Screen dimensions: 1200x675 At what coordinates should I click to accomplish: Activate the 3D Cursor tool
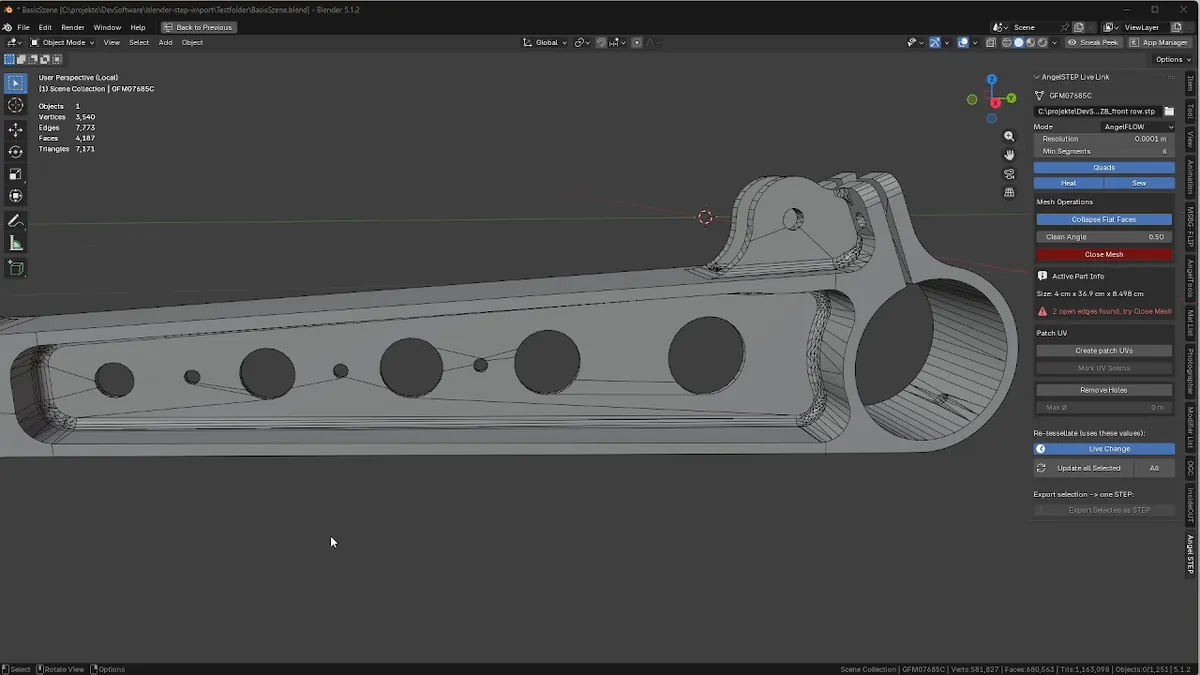[15, 105]
